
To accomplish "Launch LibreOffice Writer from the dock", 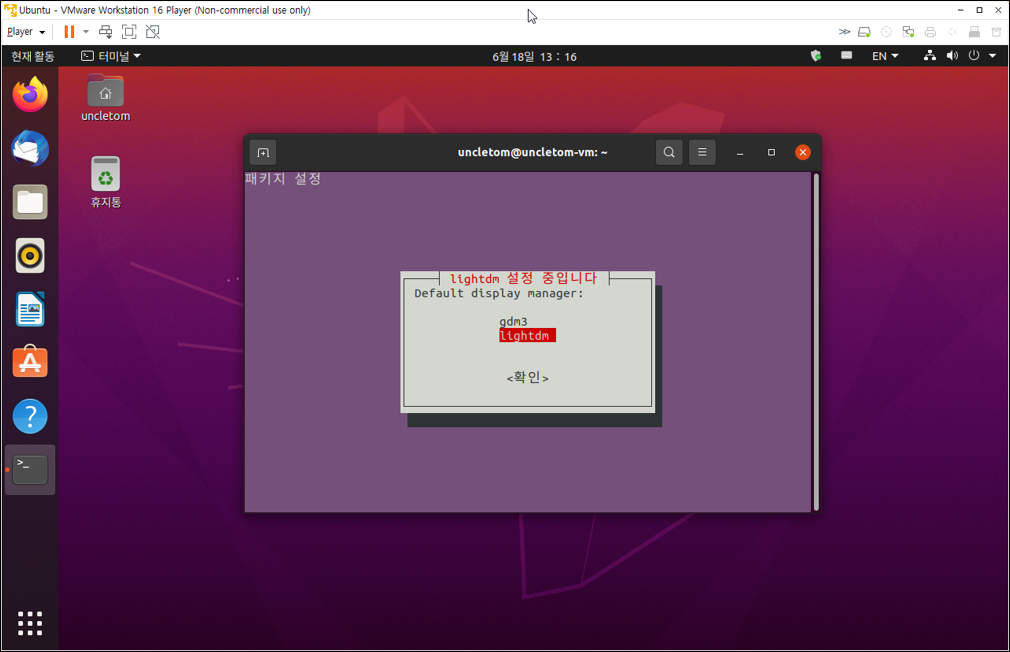I will 30,309.
